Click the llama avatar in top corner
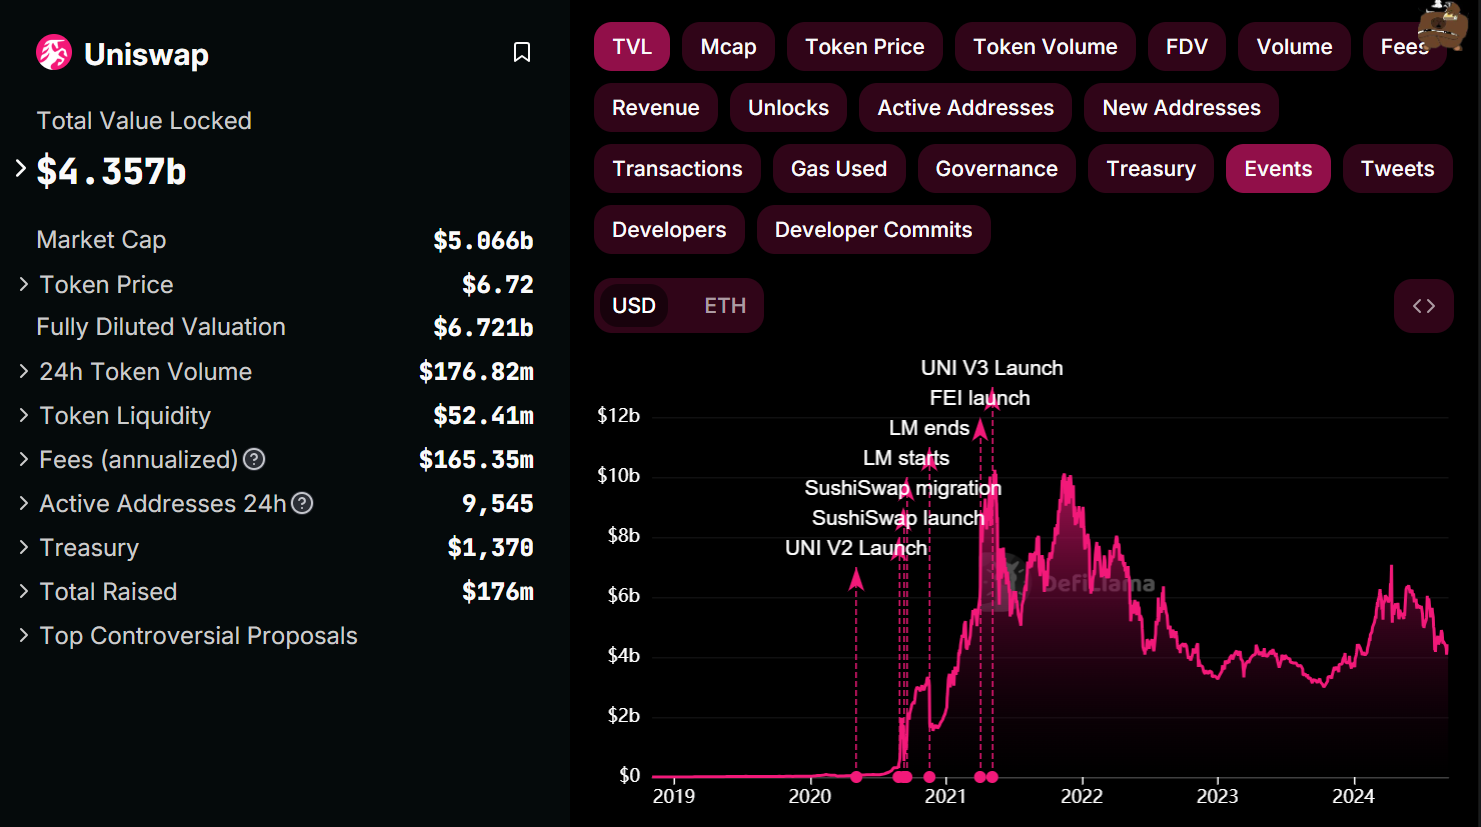This screenshot has width=1481, height=827. click(x=1442, y=24)
